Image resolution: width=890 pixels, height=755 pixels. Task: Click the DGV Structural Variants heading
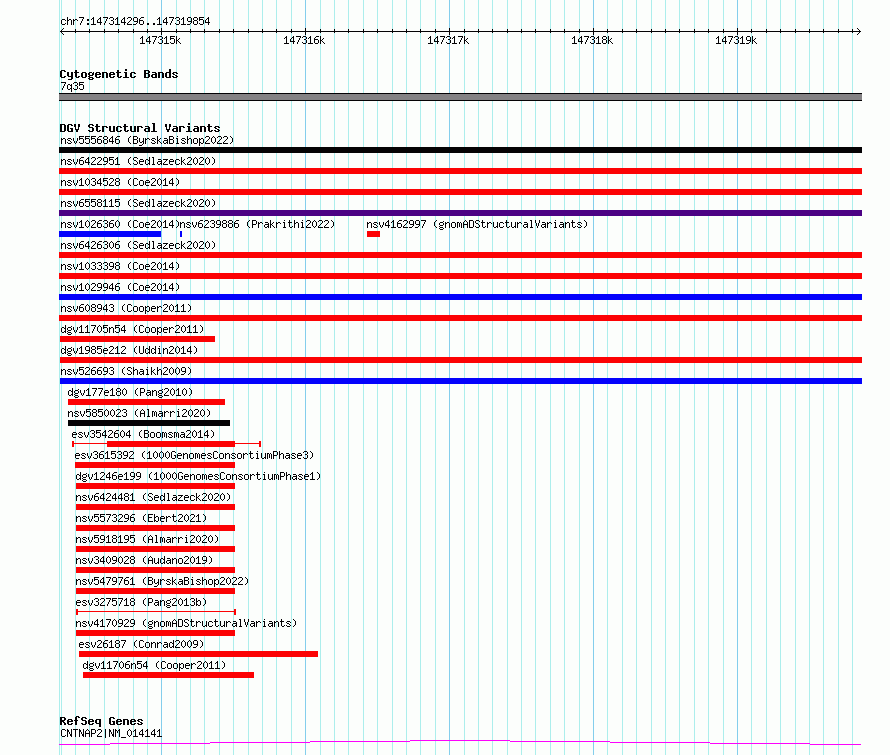point(140,128)
